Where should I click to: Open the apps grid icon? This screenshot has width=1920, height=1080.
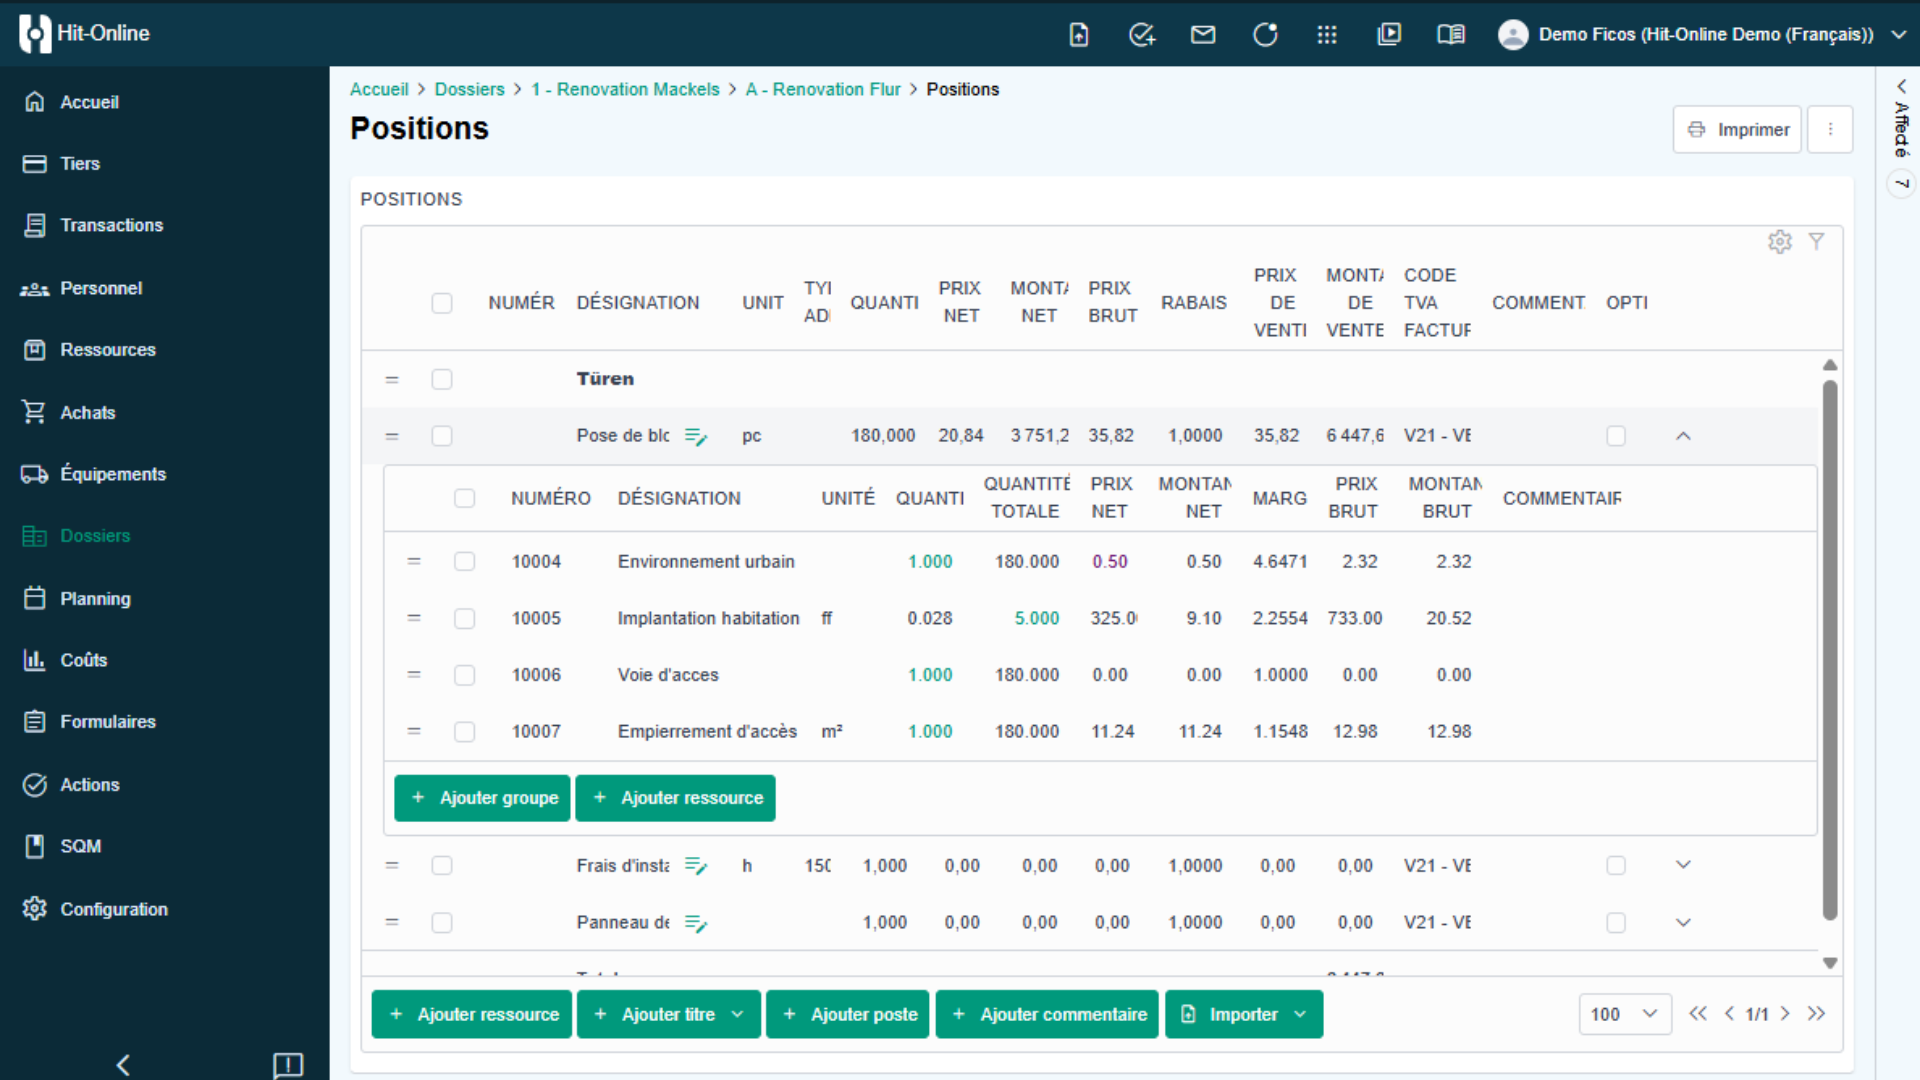tap(1327, 35)
